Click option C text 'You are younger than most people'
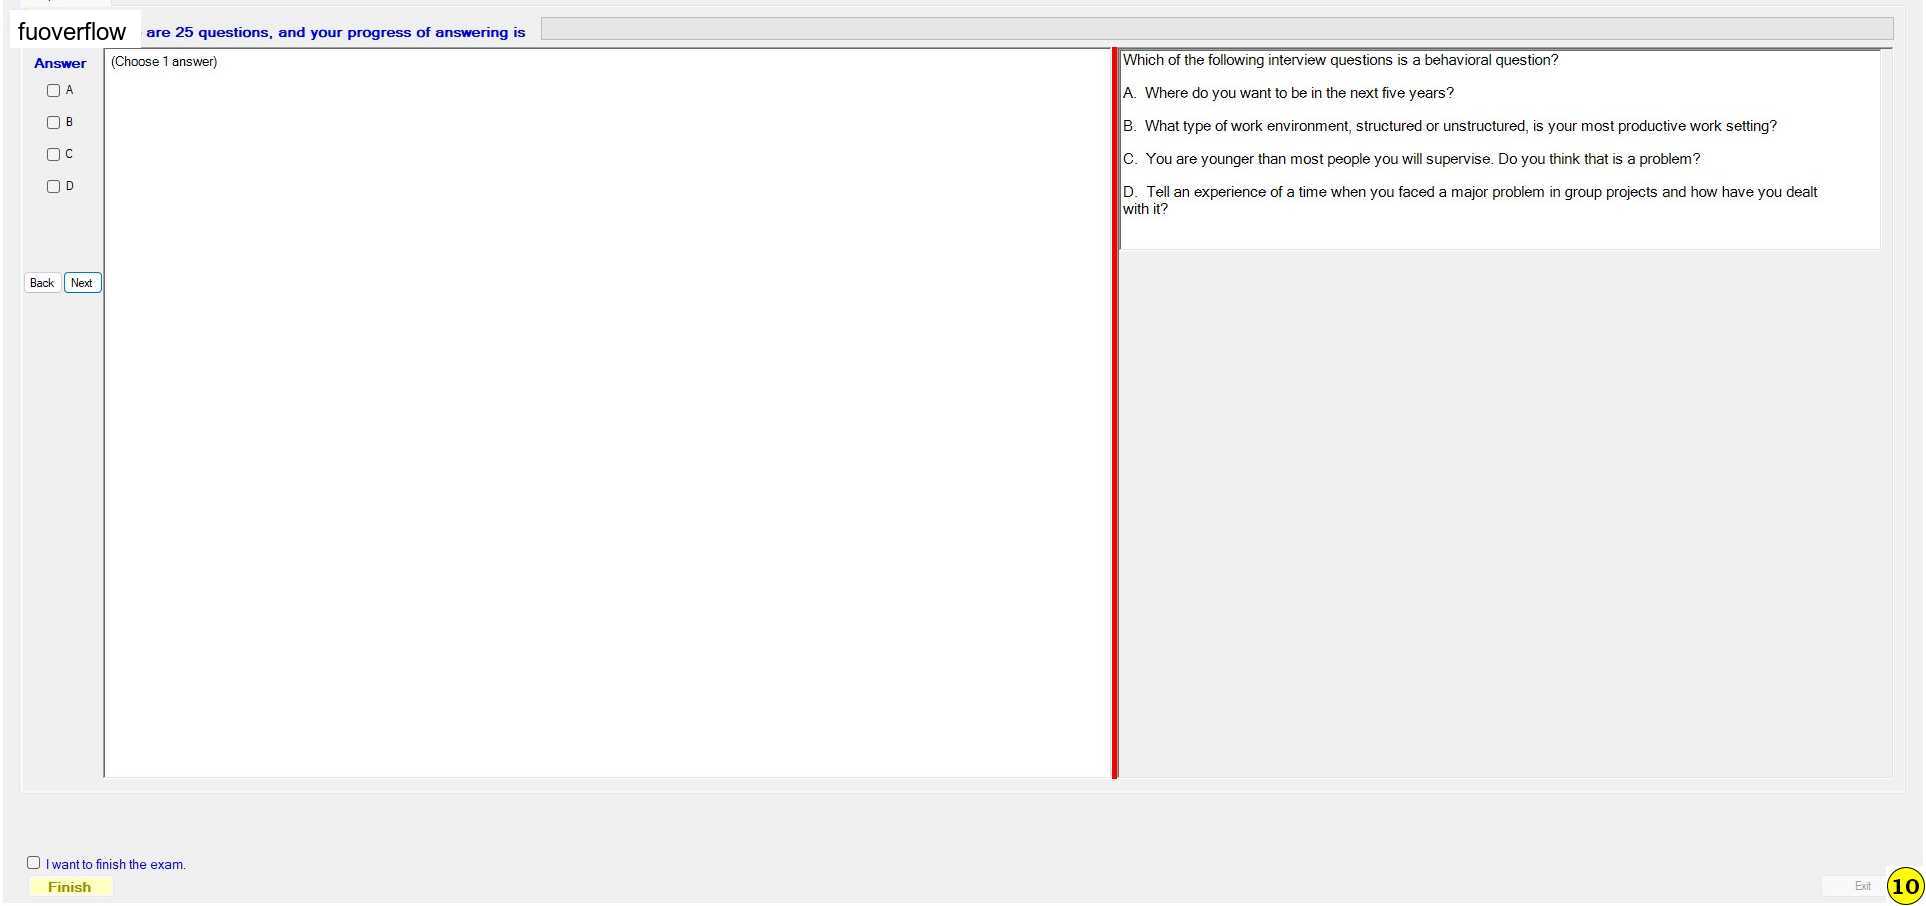This screenshot has height=906, width=1926. (1411, 159)
